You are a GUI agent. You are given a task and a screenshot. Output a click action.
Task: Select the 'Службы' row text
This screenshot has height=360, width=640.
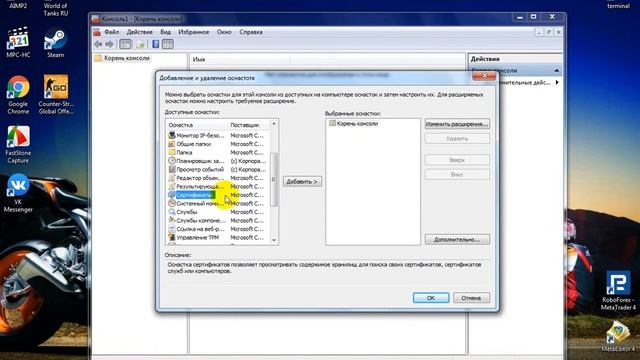click(187, 212)
